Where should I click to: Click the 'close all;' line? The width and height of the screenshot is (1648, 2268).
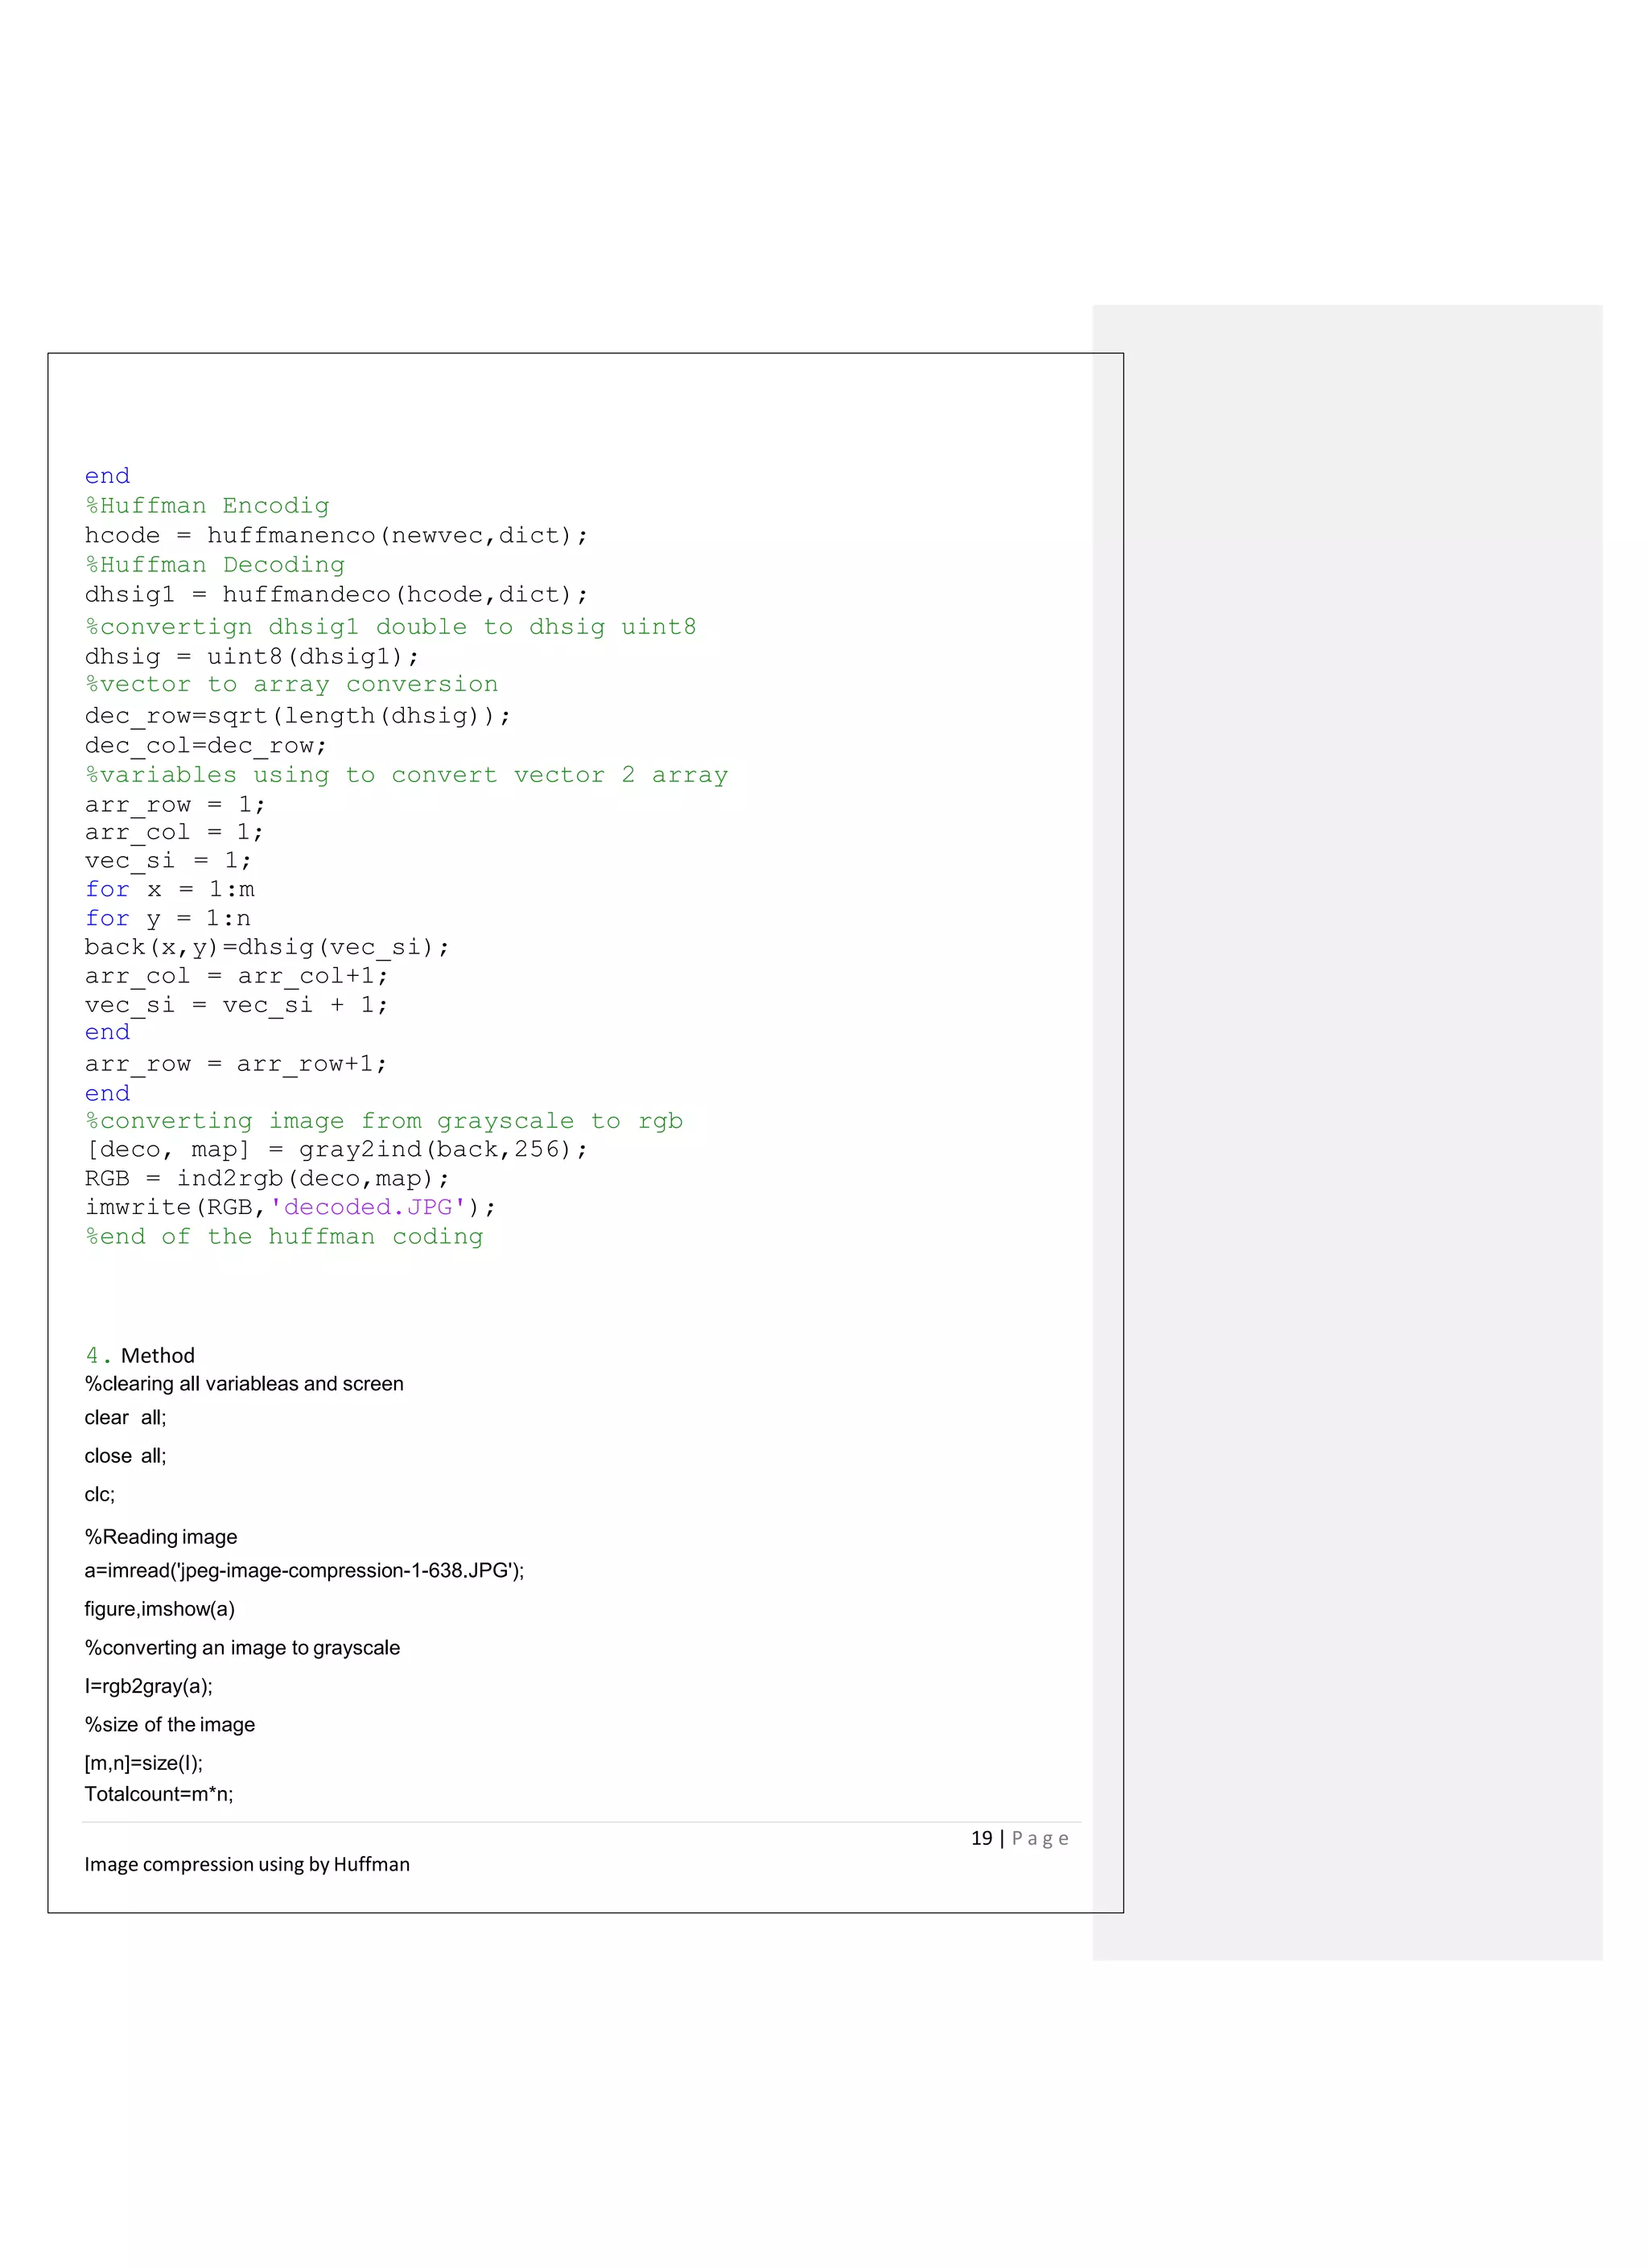(x=126, y=1456)
